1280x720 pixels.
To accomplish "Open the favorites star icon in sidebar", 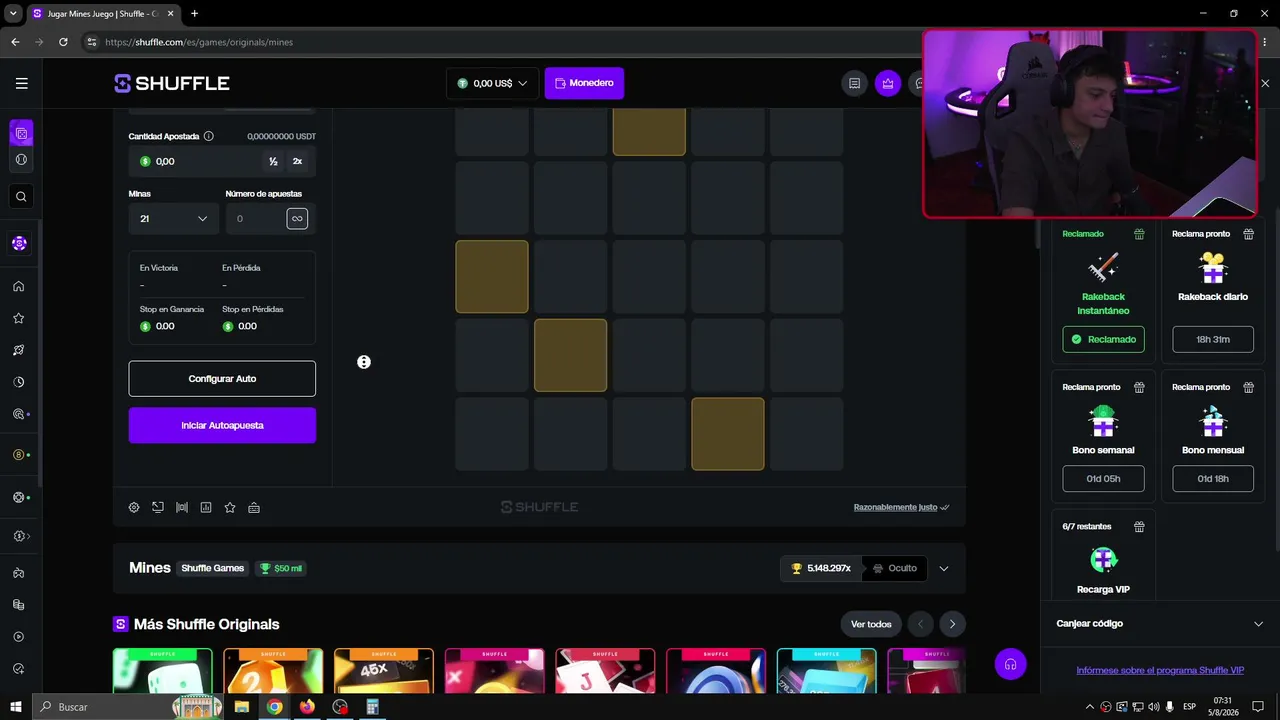I will 19,319.
